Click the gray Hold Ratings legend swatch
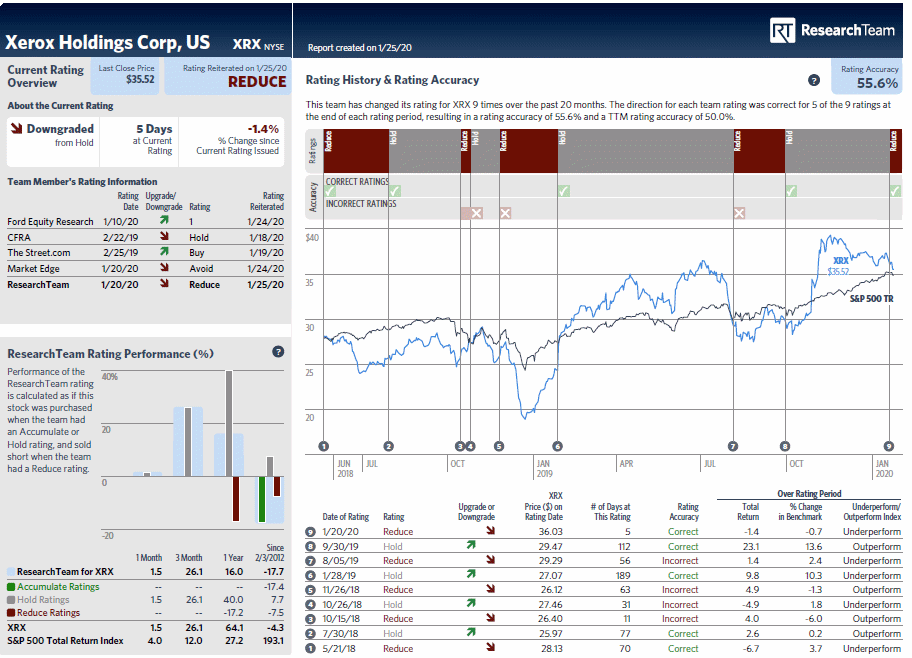This screenshot has width=912, height=658. point(11,600)
